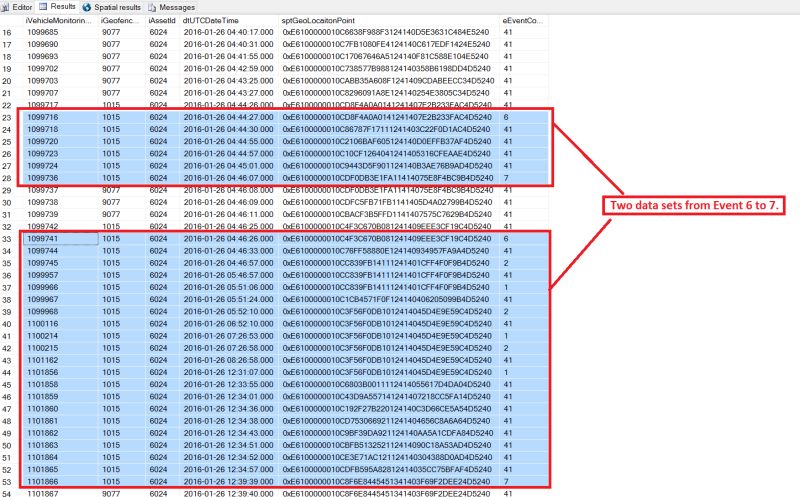This screenshot has height=497, width=800.
Task: Click datetime 2016-01-26 12:31:07.000
Action: coord(229,372)
